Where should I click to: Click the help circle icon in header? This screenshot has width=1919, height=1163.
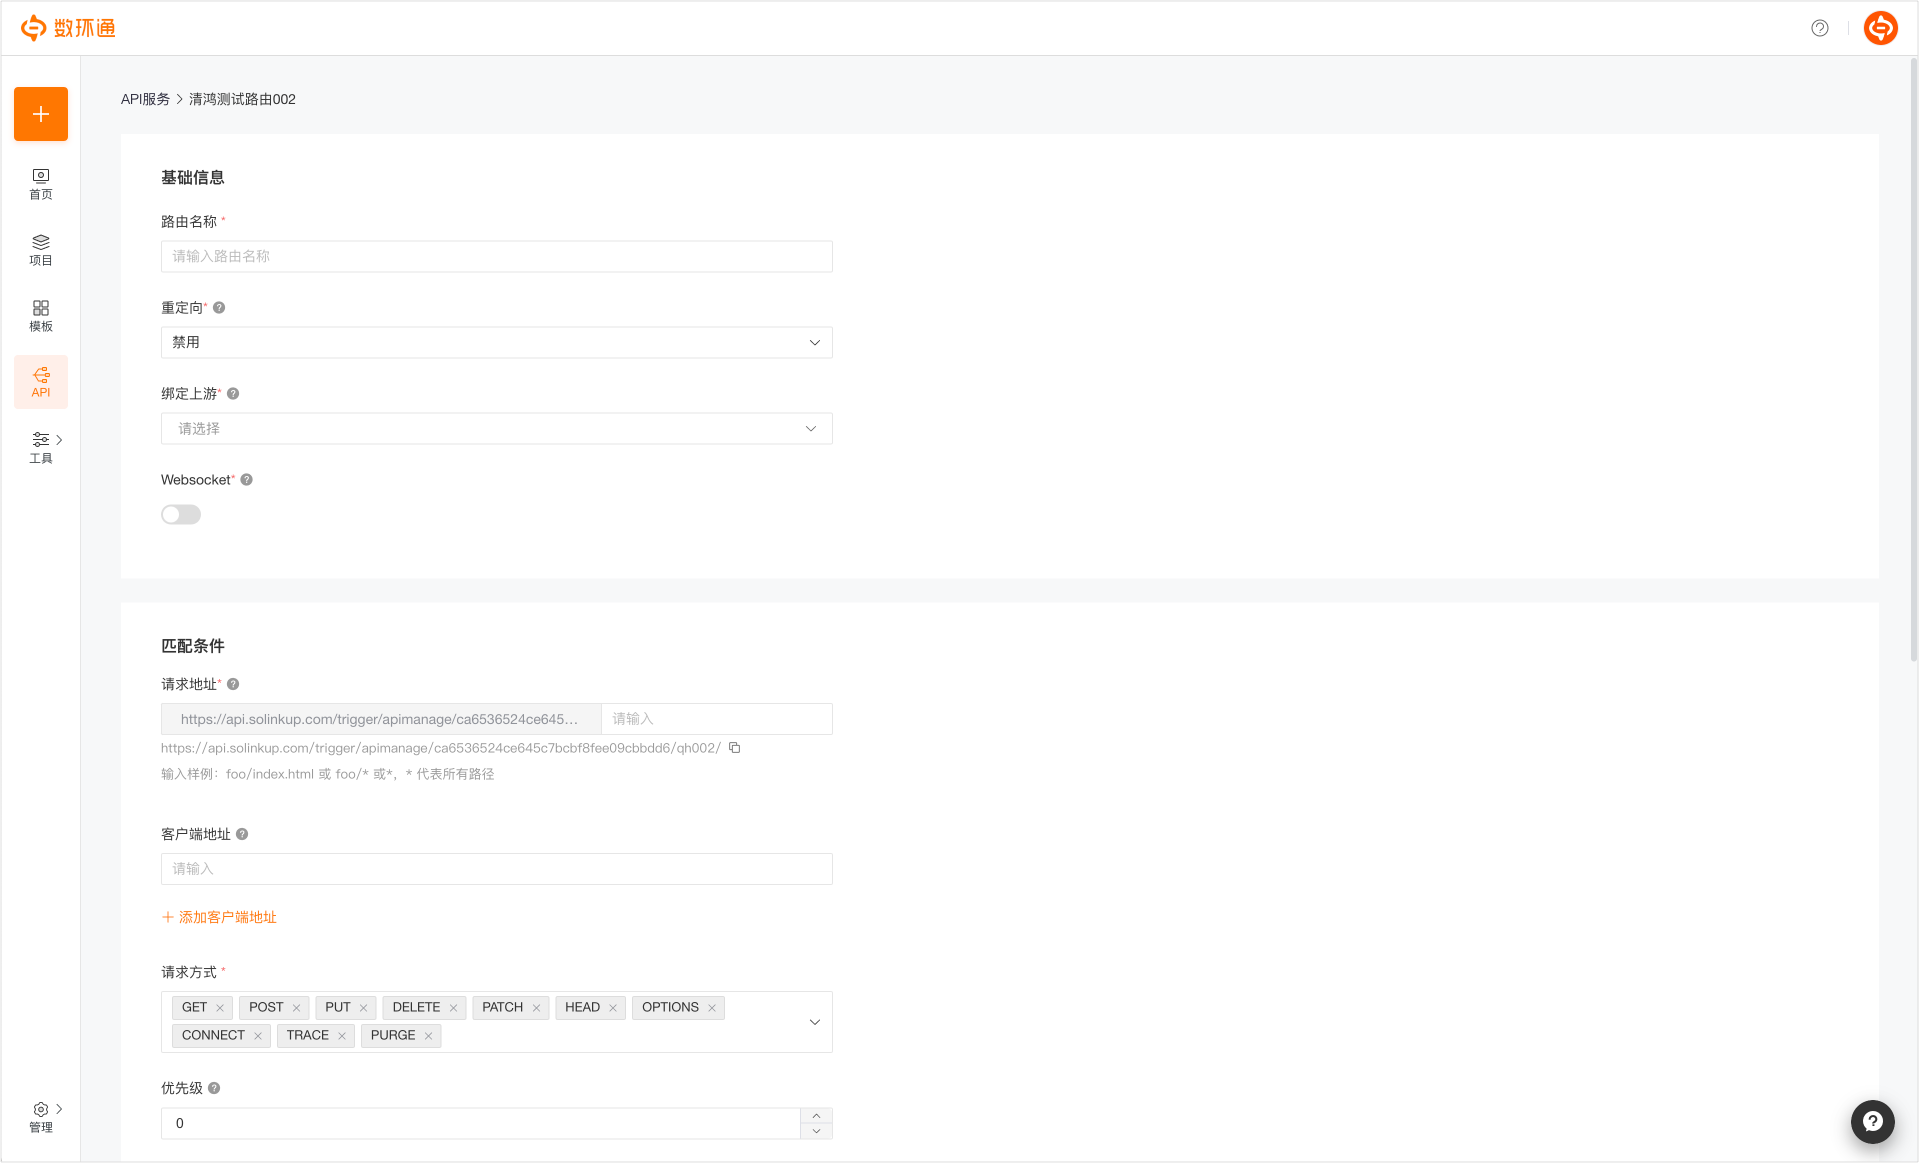click(x=1820, y=28)
